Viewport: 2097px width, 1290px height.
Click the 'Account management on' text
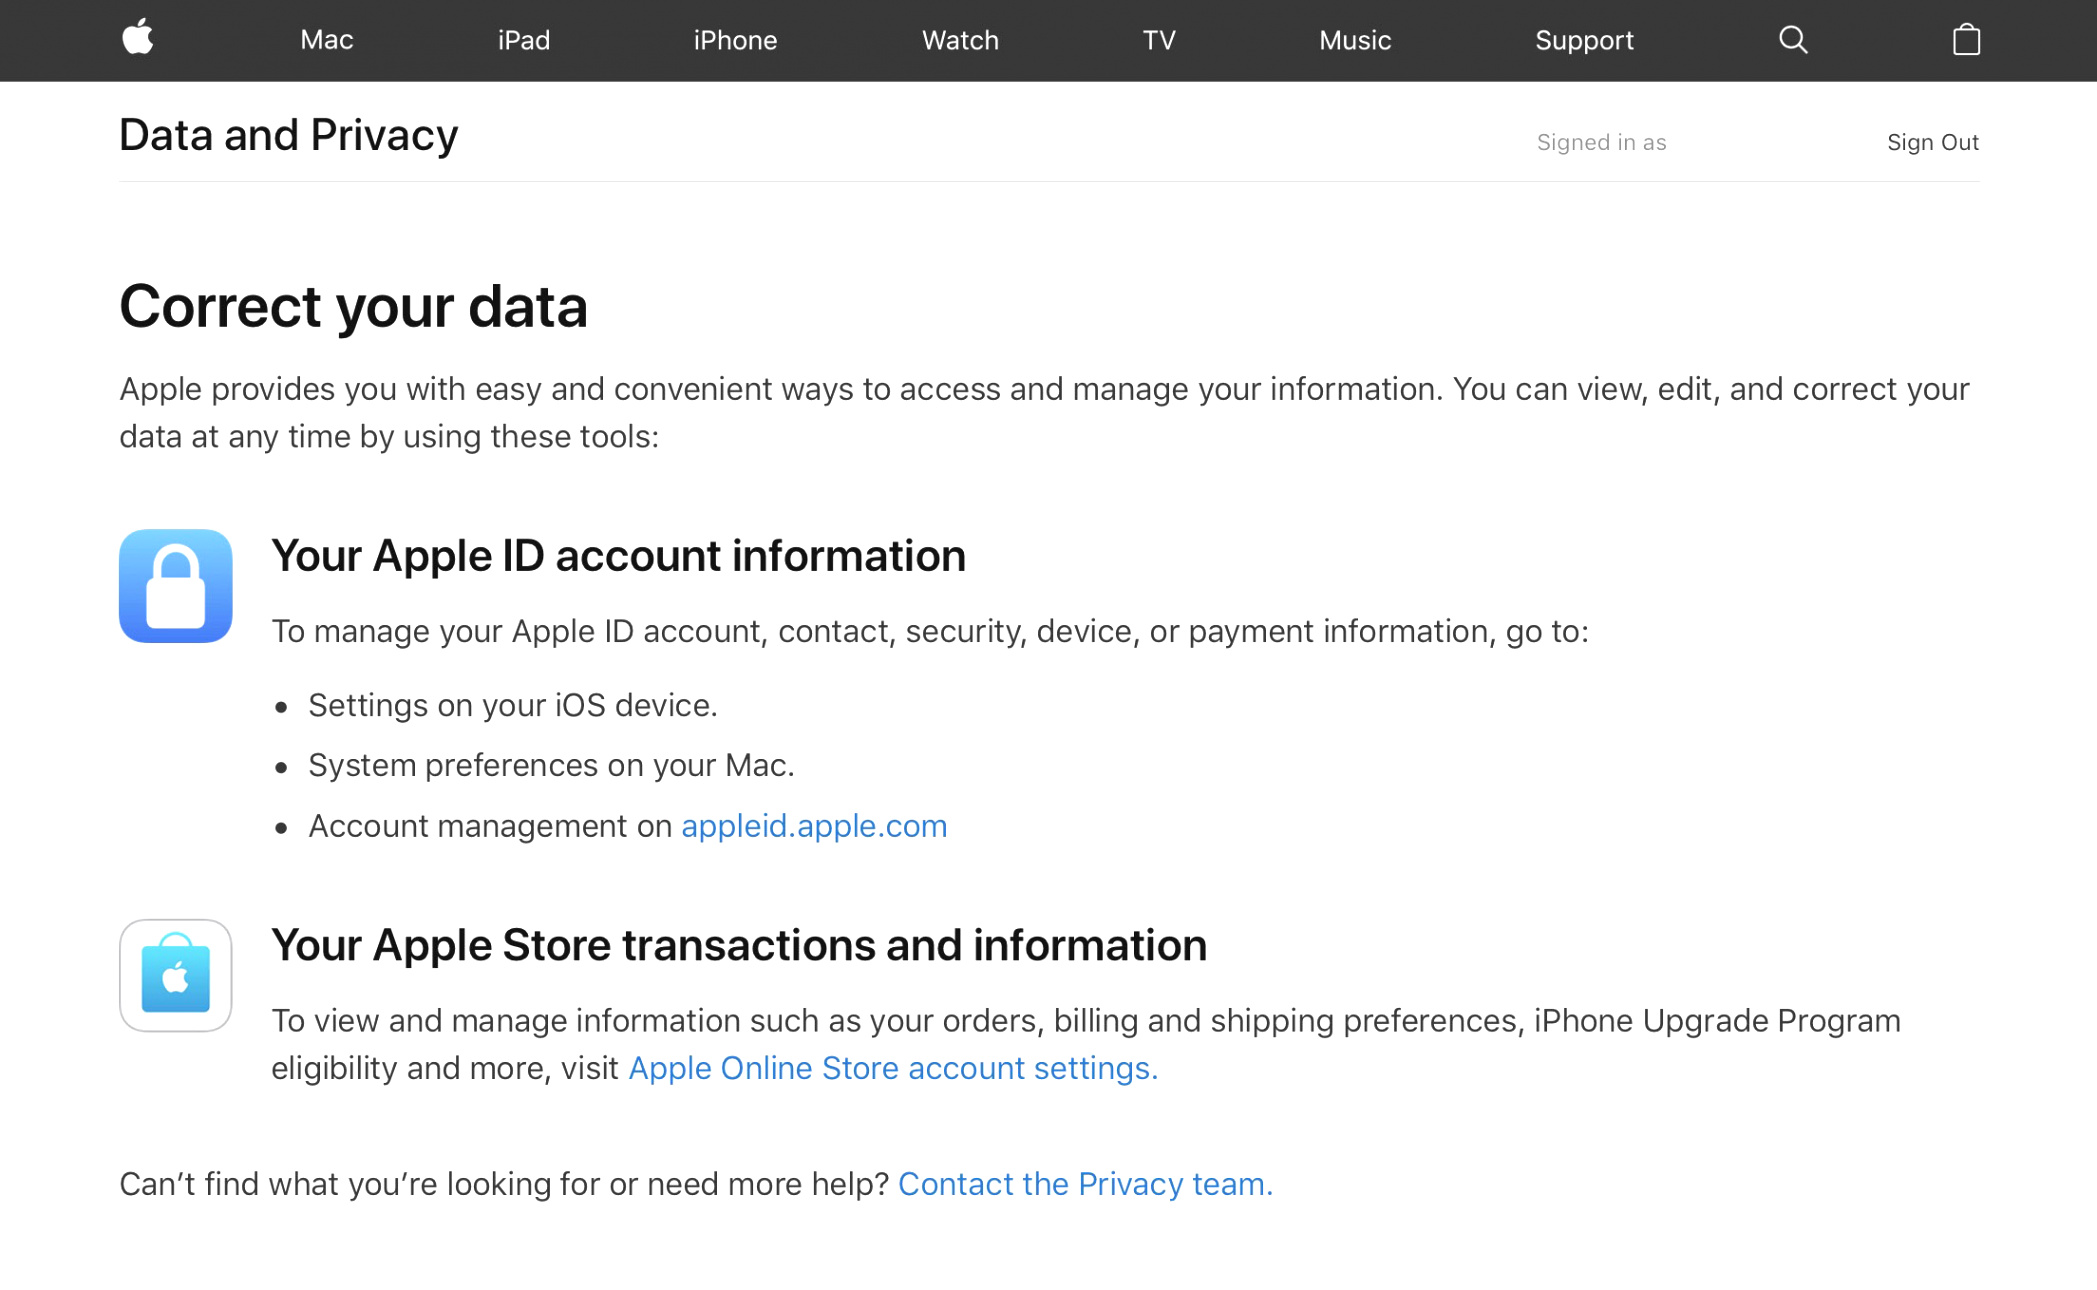tap(490, 826)
